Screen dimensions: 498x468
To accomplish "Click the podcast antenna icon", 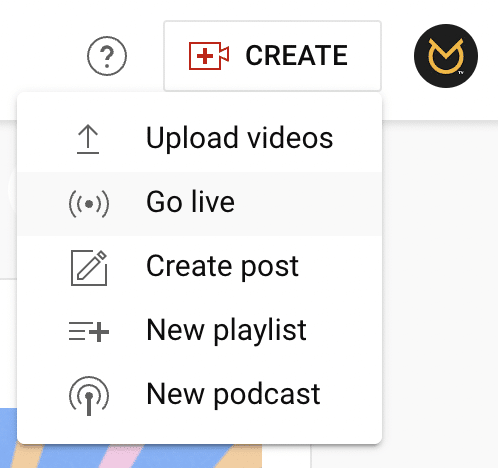I will 89,396.
